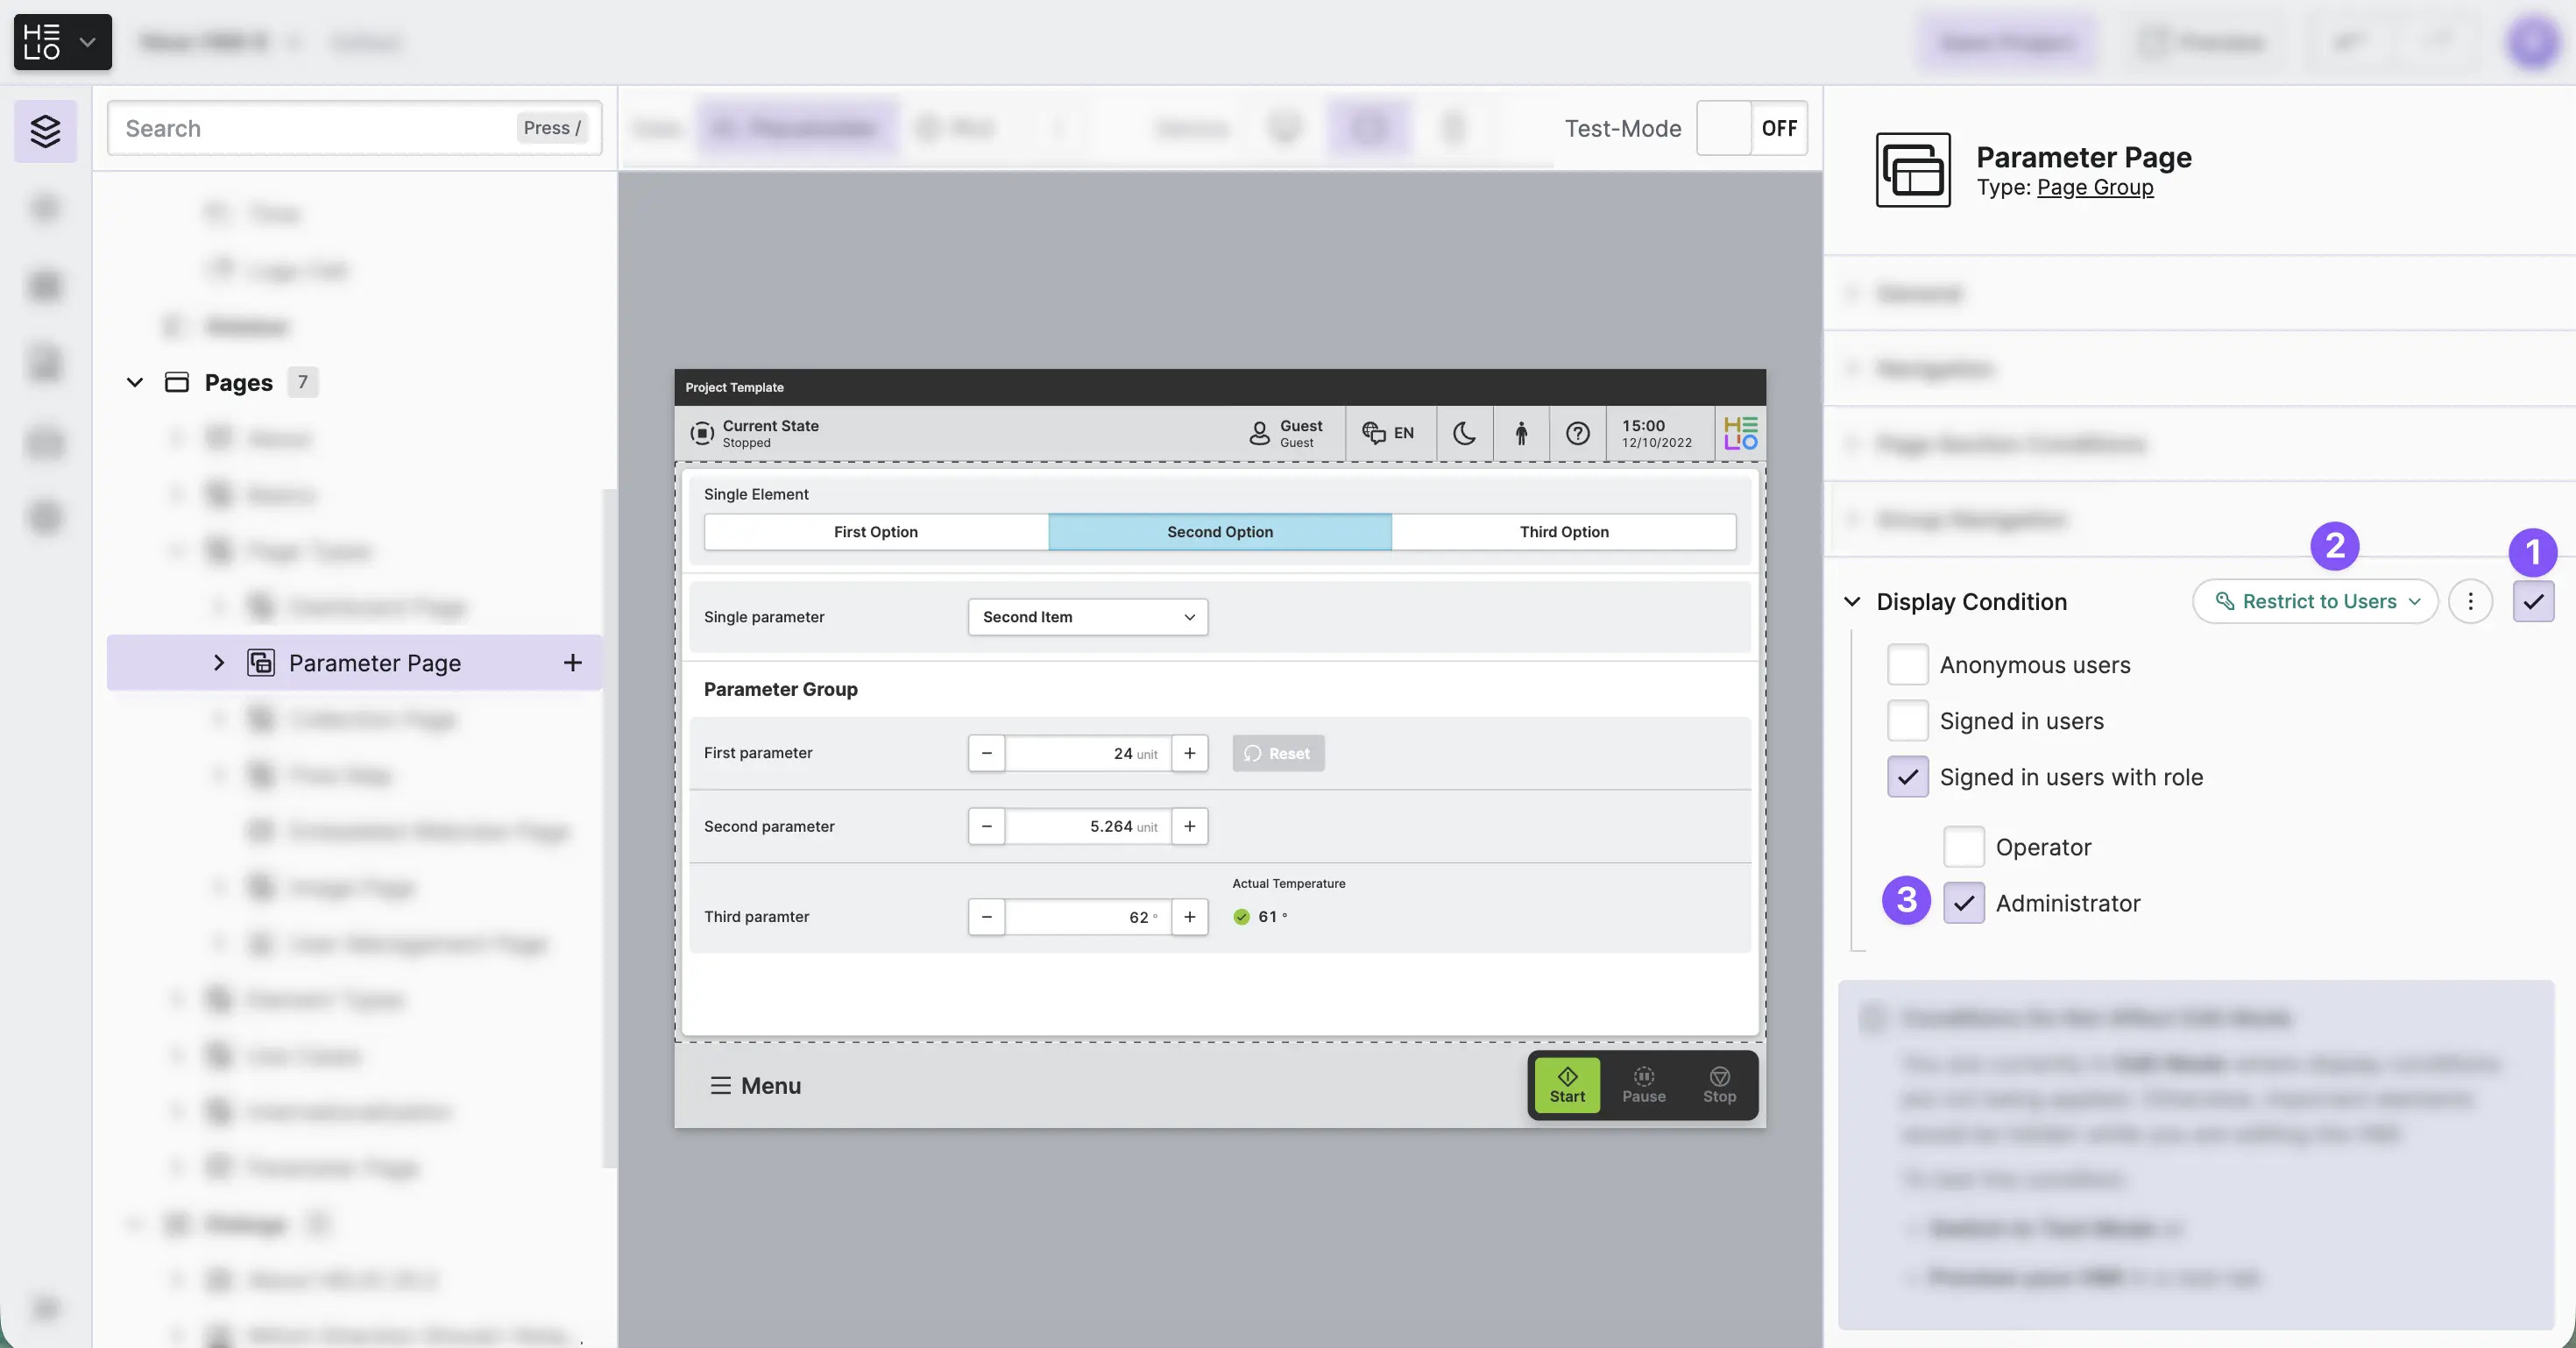Click the accessibility person icon
2576x1348 pixels.
pos(1521,433)
